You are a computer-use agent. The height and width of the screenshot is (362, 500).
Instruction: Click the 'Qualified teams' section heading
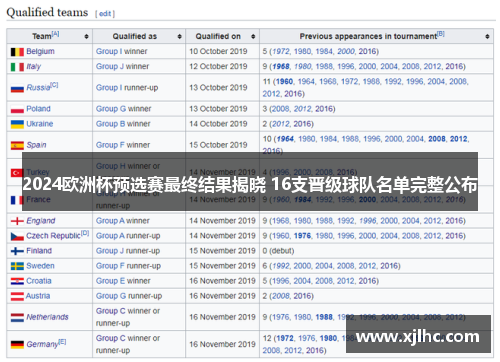click(x=47, y=12)
